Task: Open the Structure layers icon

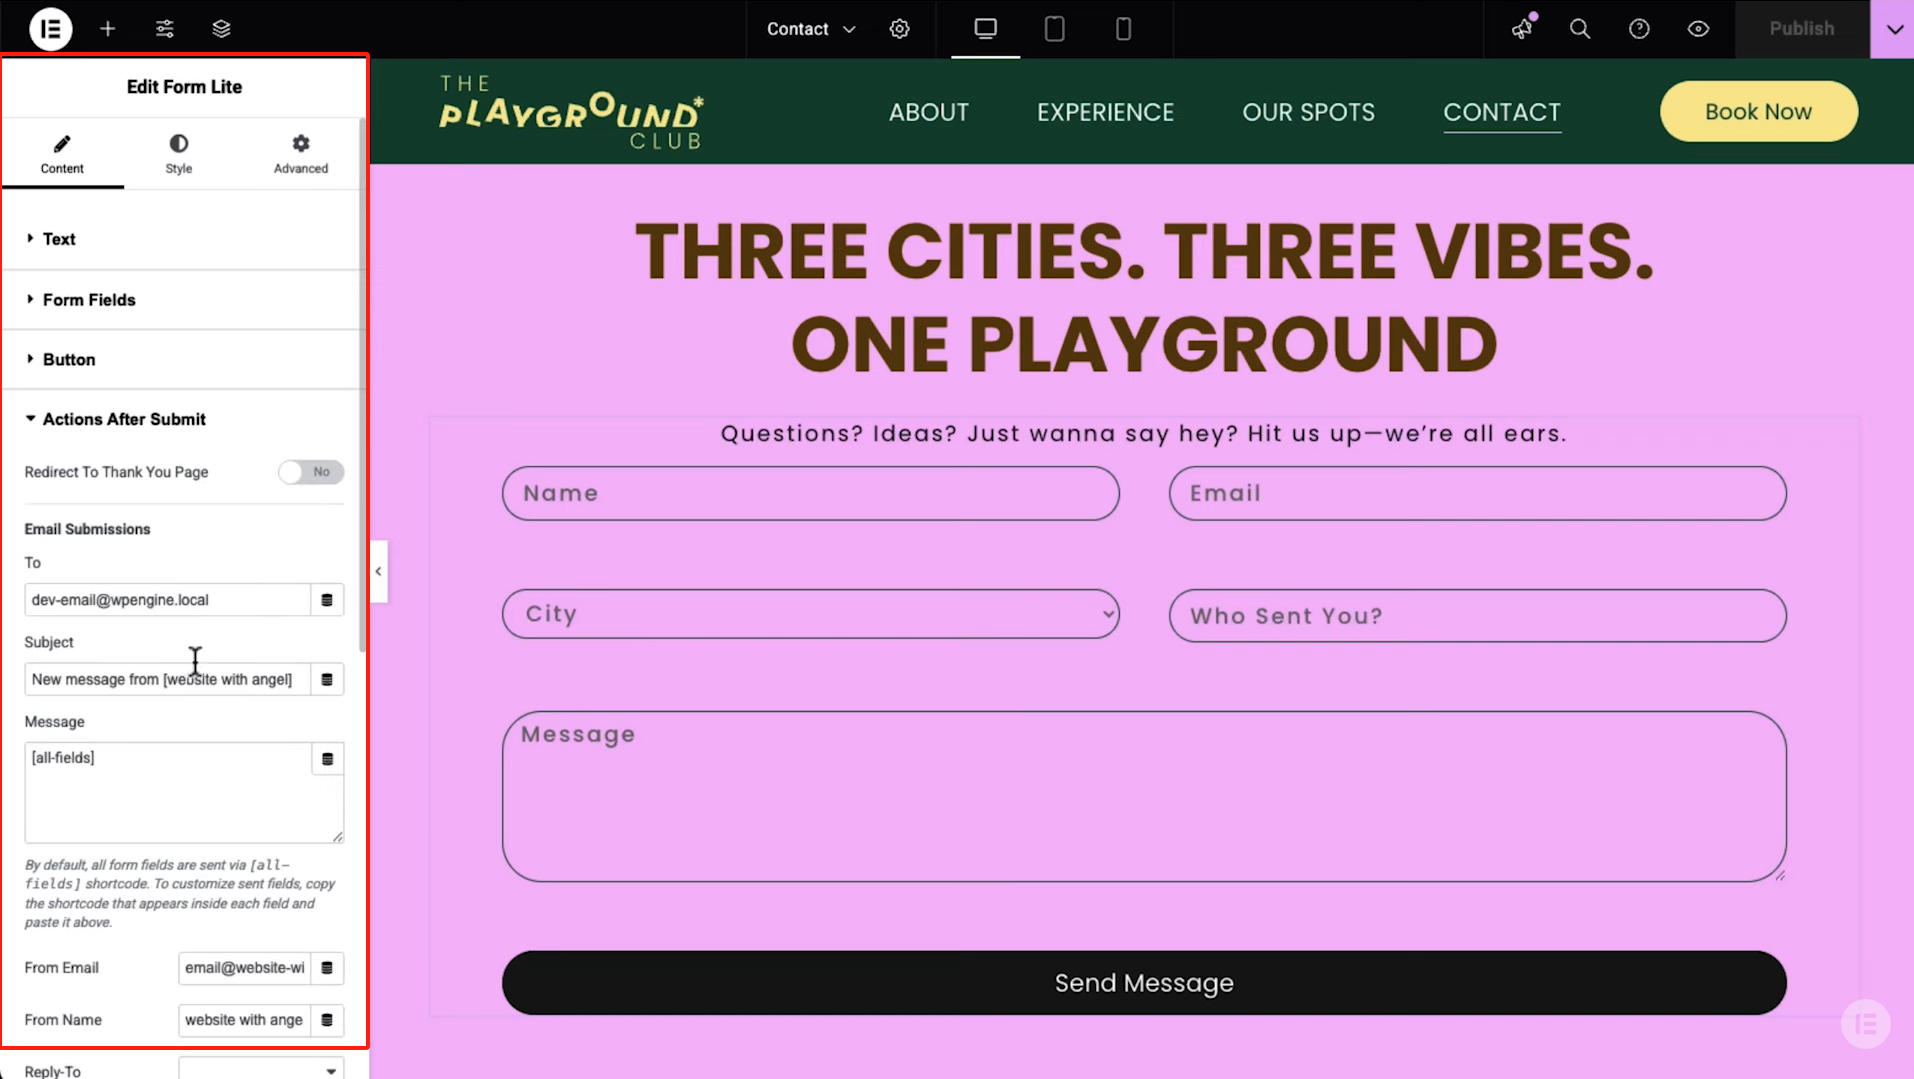Action: tap(222, 29)
